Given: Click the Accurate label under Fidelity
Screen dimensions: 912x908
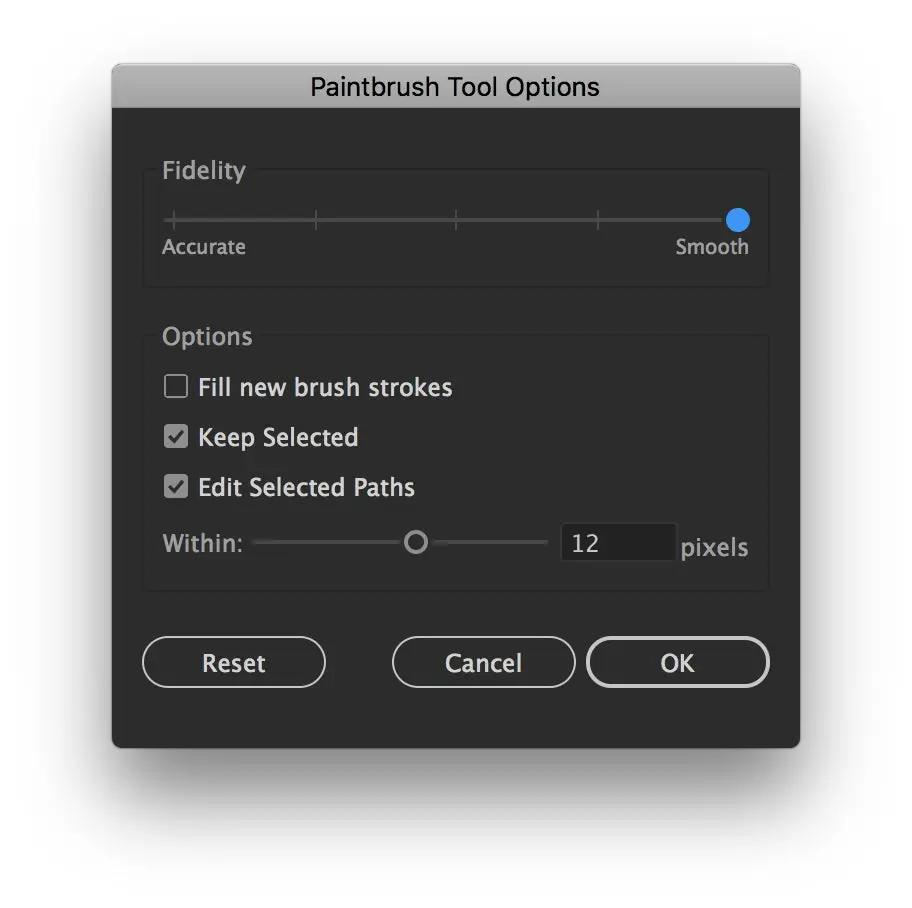Looking at the screenshot, I should (x=204, y=247).
